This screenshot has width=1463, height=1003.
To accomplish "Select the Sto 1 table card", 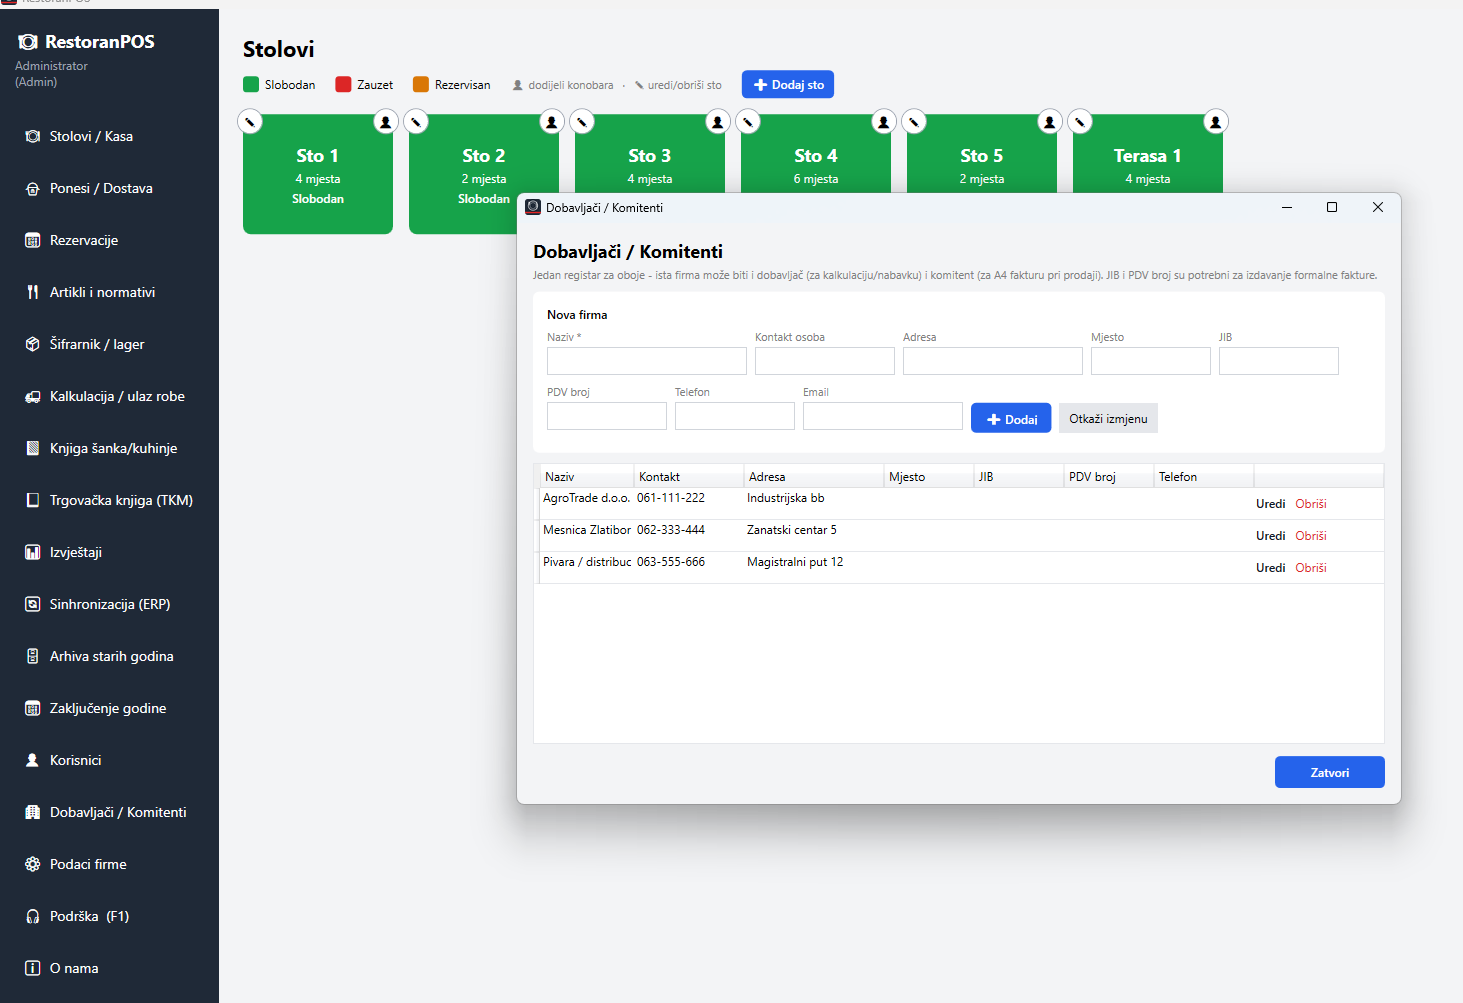I will click(x=318, y=174).
